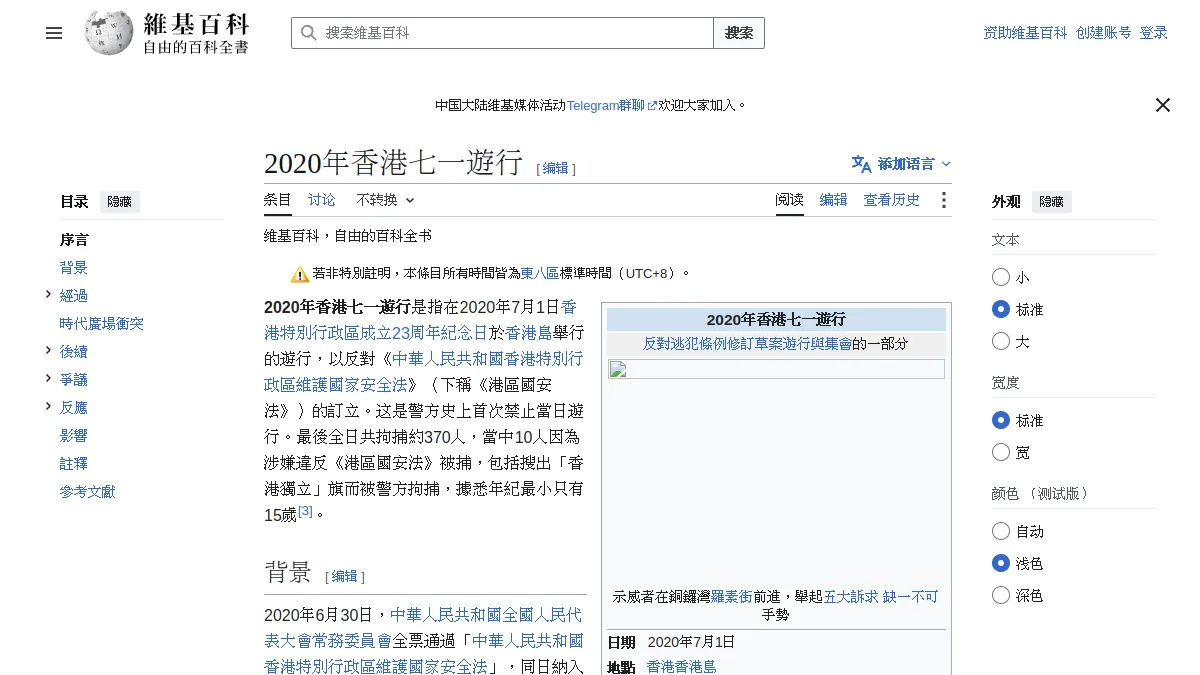Image resolution: width=1200 pixels, height=675 pixels.
Task: Select the 宽 width option
Action: click(1001, 452)
